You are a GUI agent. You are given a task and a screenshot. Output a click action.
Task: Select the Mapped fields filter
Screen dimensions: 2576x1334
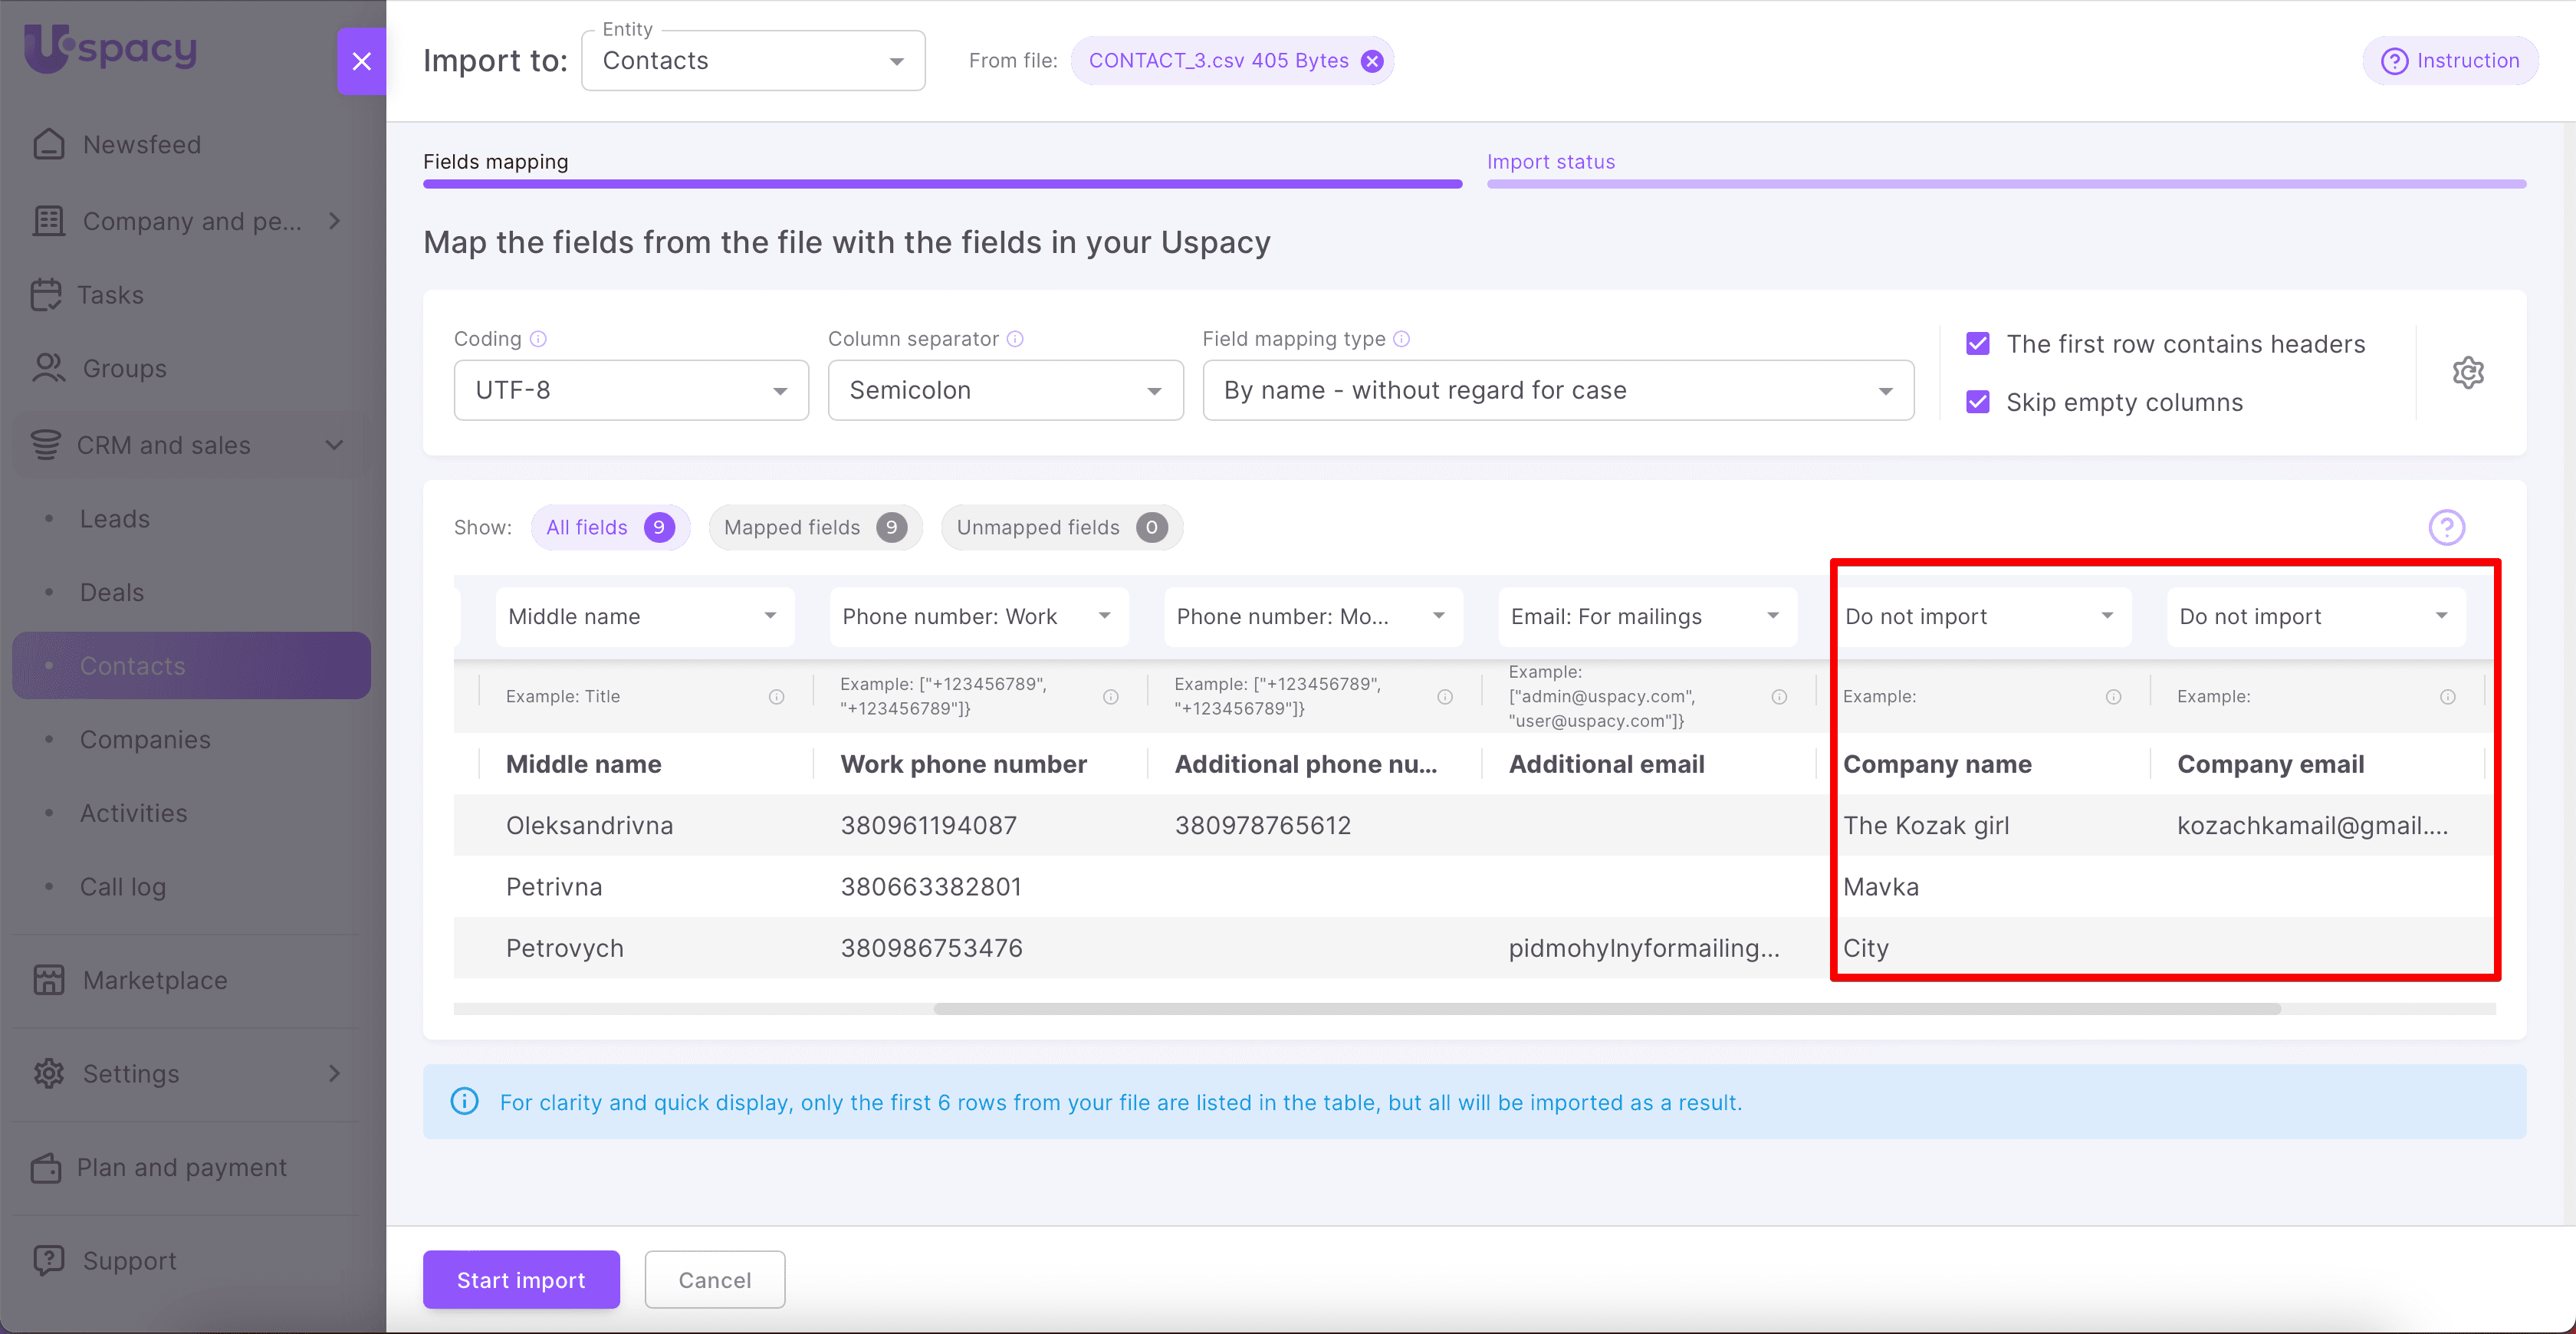click(814, 527)
